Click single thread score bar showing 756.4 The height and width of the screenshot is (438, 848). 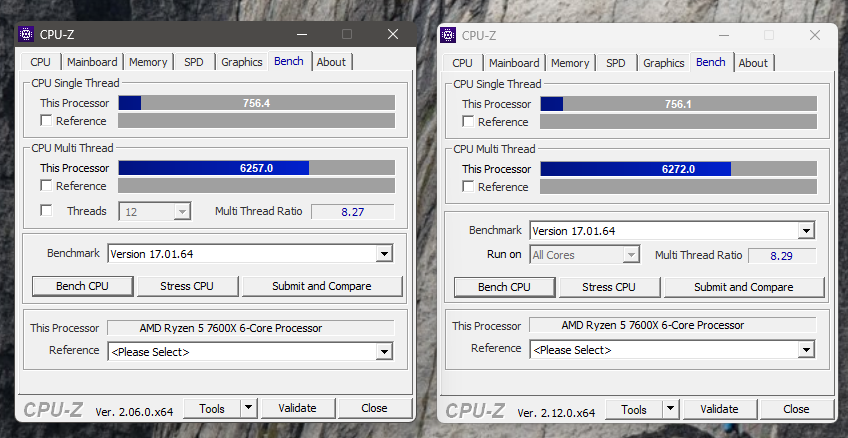tap(256, 103)
